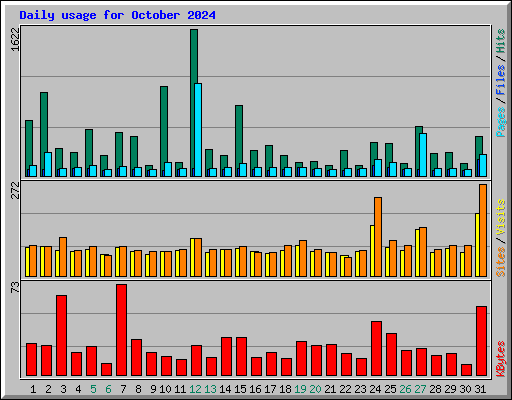Click the green day 5 axis label
512x400 pixels.
[x=93, y=389]
